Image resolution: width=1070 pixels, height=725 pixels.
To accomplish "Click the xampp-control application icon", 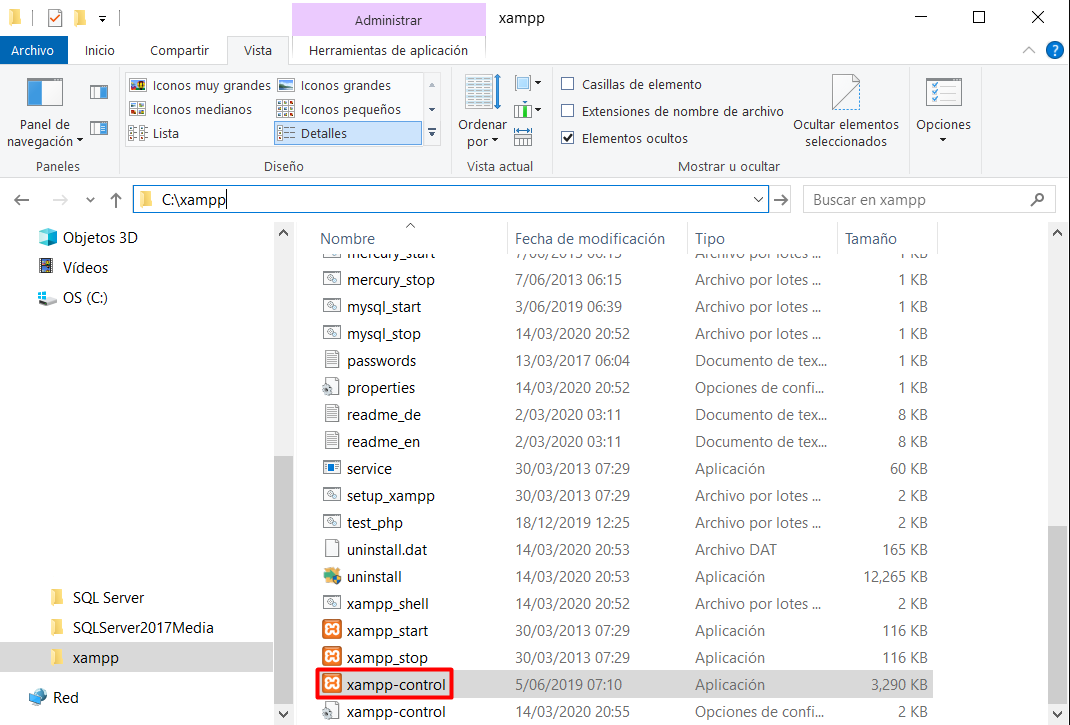I will (x=332, y=685).
